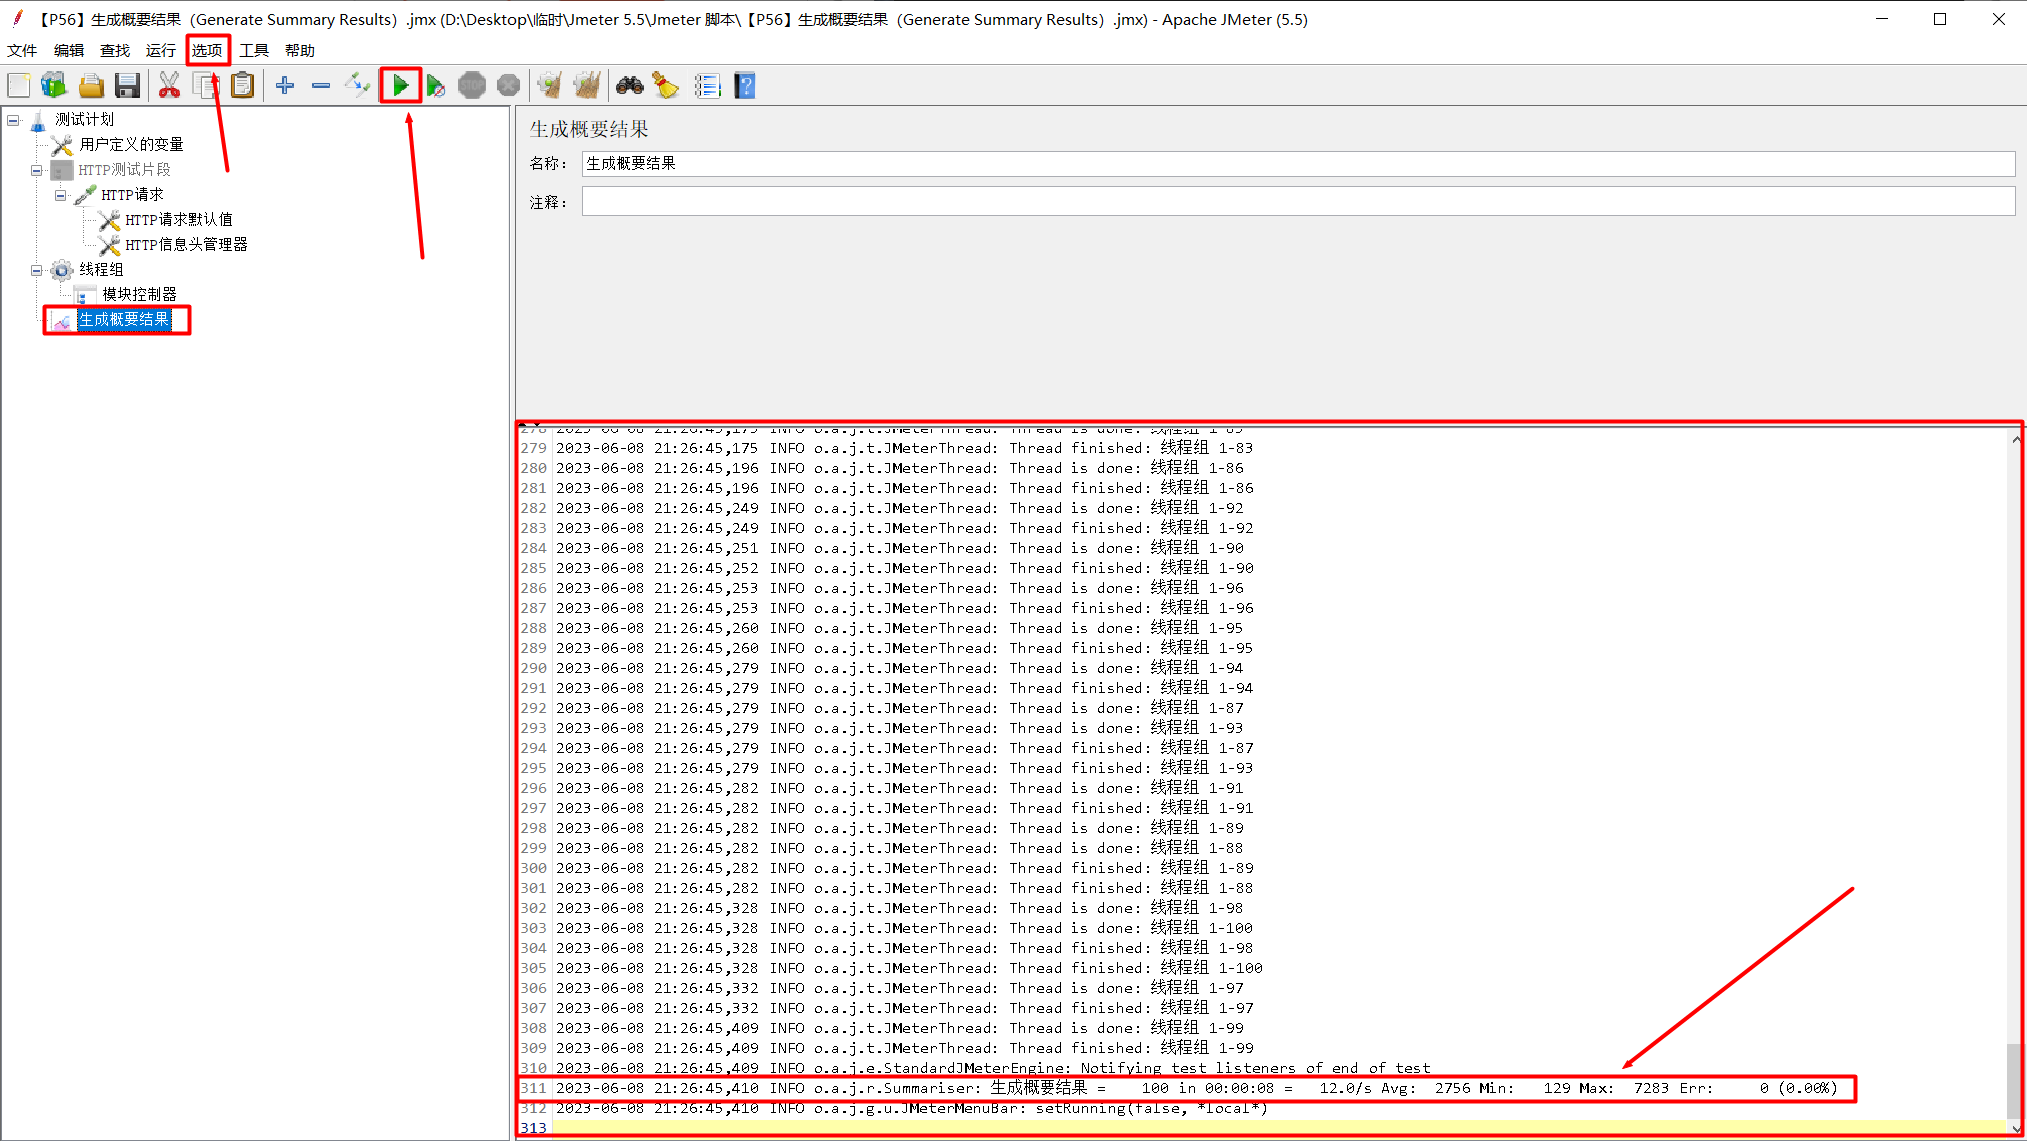Select 用户定义的变量 in the tree
The image size is (2027, 1141).
click(x=131, y=145)
